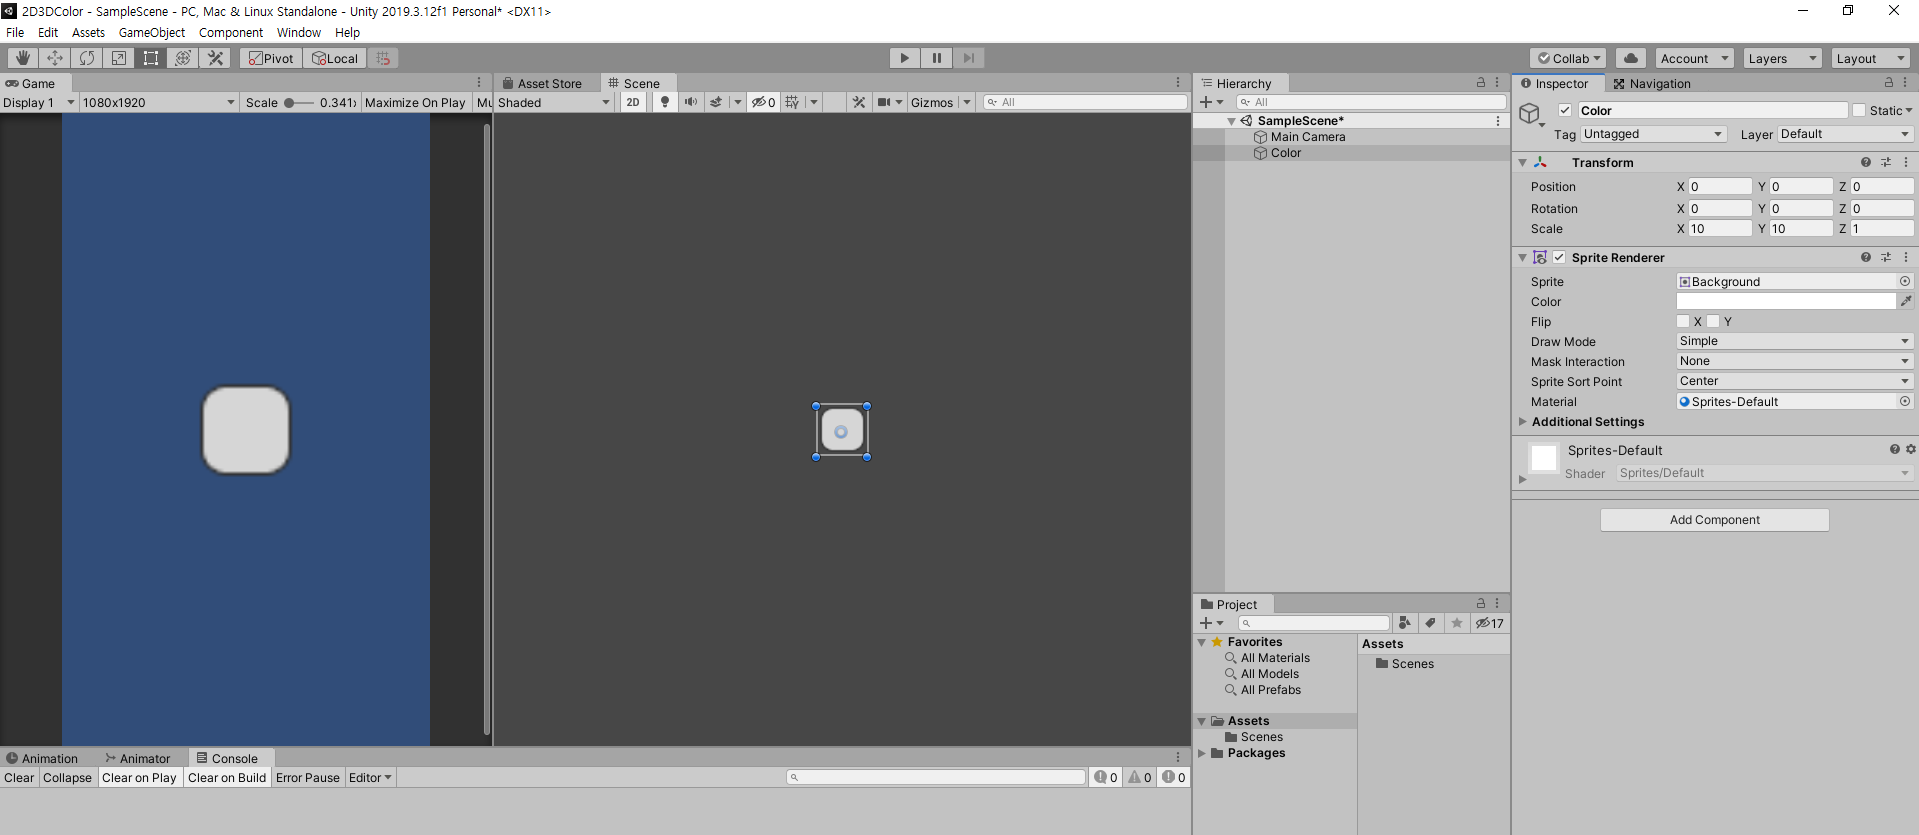The width and height of the screenshot is (1919, 835).
Task: Select Main Camera in Hierarchy
Action: [x=1308, y=137]
